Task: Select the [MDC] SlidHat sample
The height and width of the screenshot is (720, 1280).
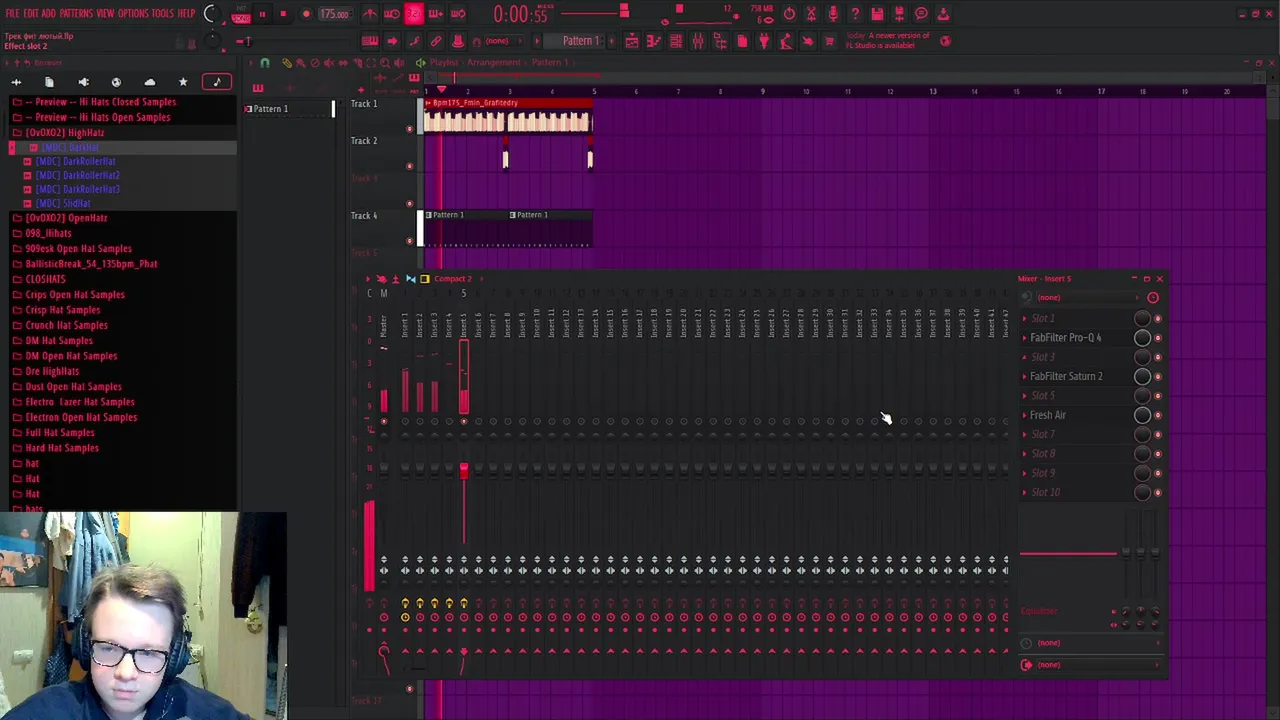Action: click(x=63, y=203)
